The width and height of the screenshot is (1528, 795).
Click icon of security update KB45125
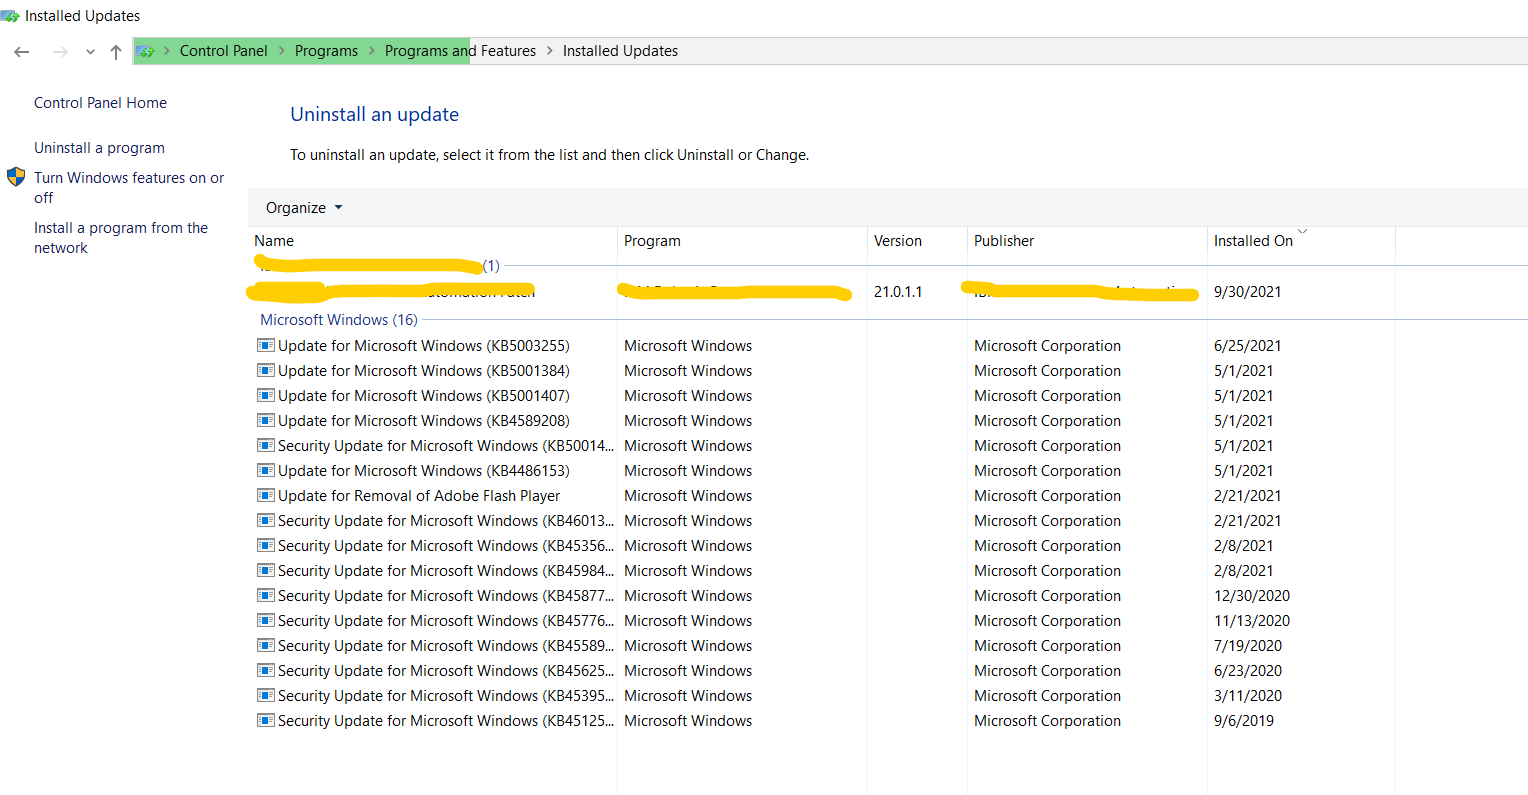[266, 721]
